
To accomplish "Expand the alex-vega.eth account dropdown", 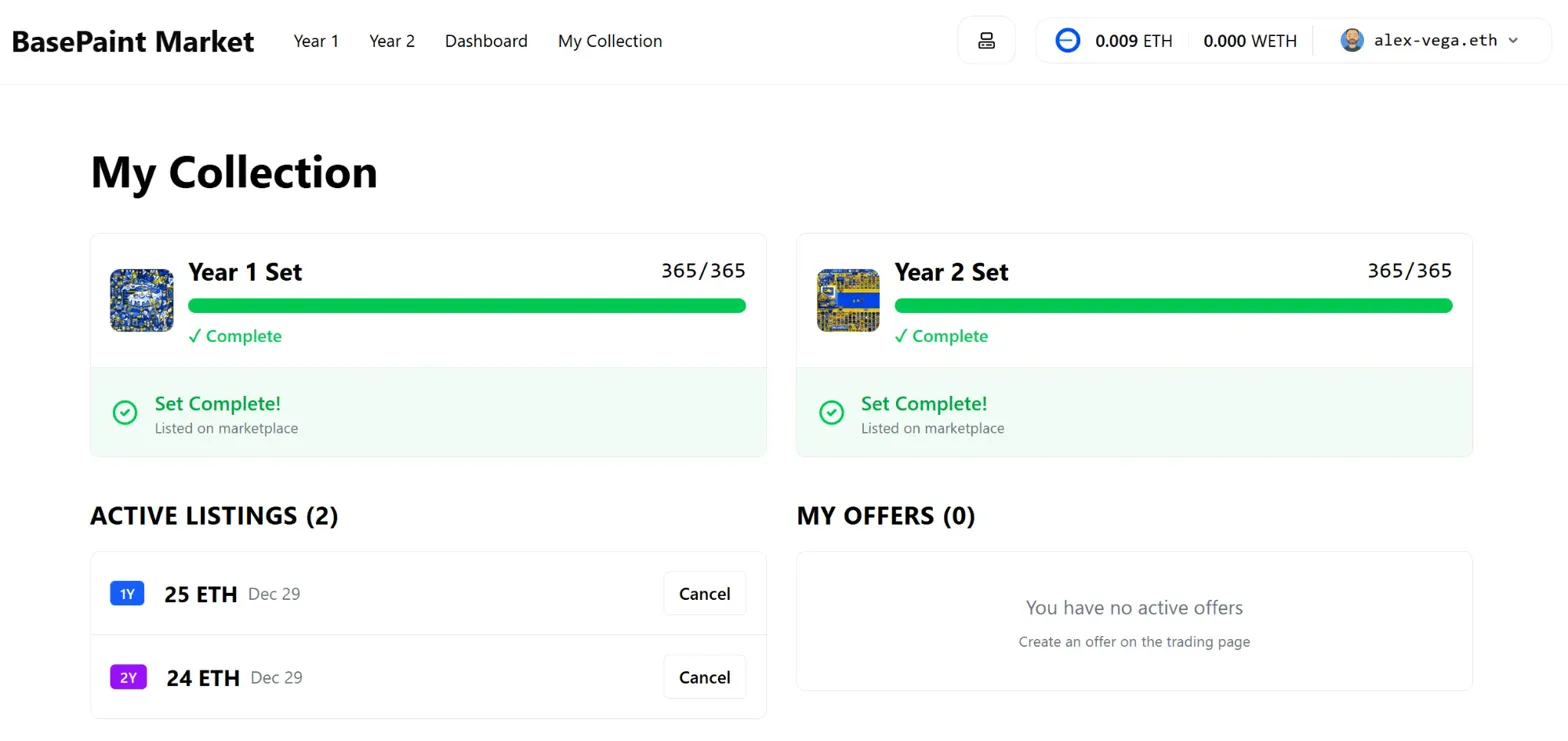I will (1435, 41).
